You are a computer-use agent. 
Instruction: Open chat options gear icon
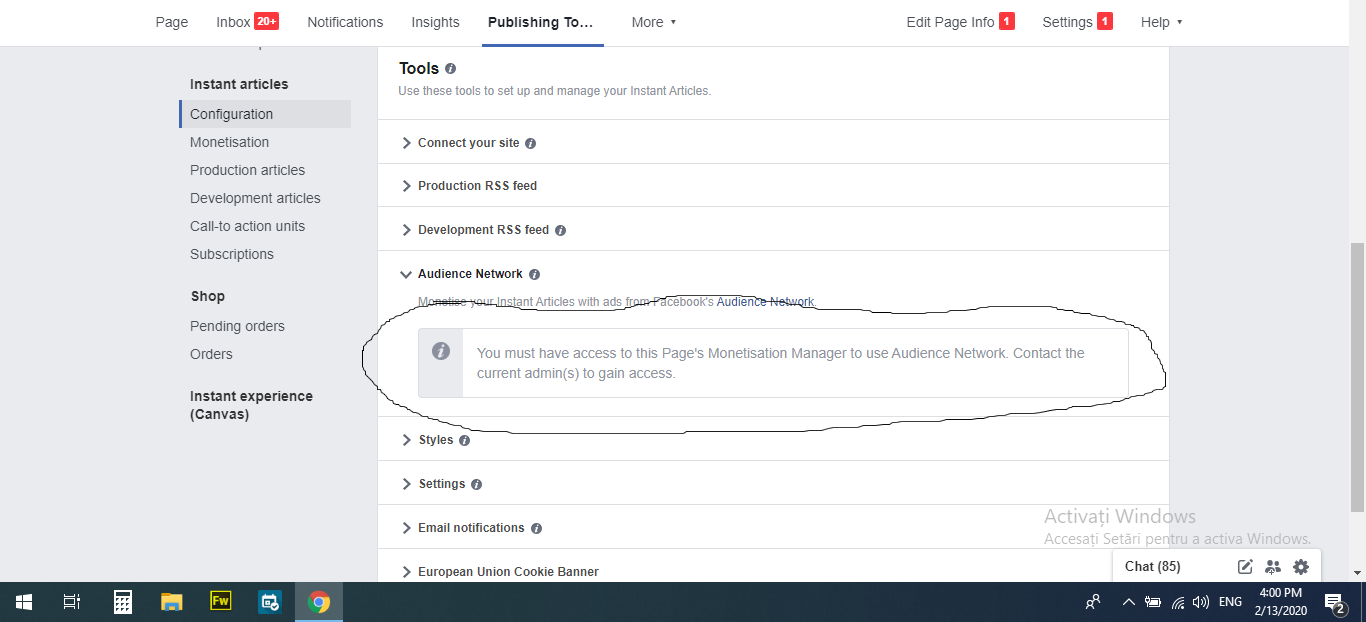1300,567
